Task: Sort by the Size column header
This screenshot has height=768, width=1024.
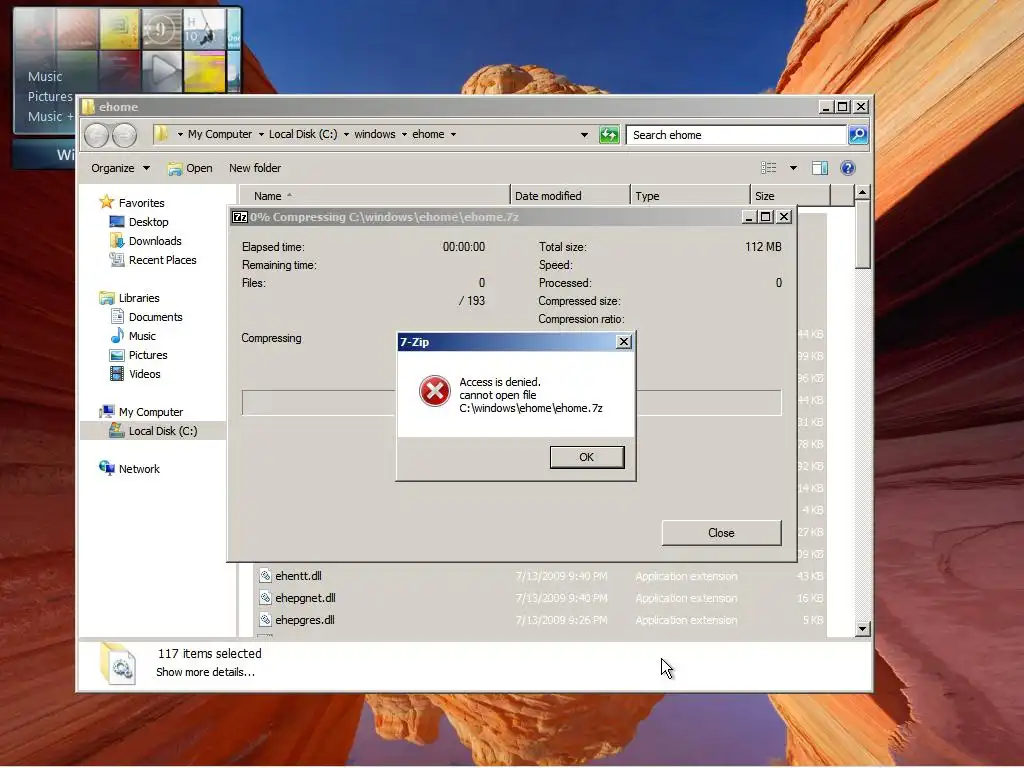Action: tap(790, 196)
